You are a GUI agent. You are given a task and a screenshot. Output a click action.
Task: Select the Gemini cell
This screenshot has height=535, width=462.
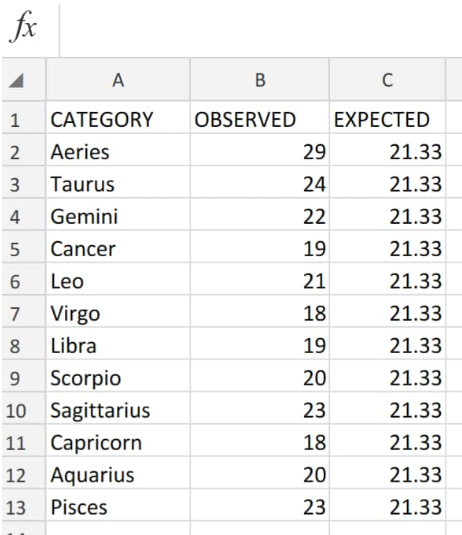coord(118,214)
